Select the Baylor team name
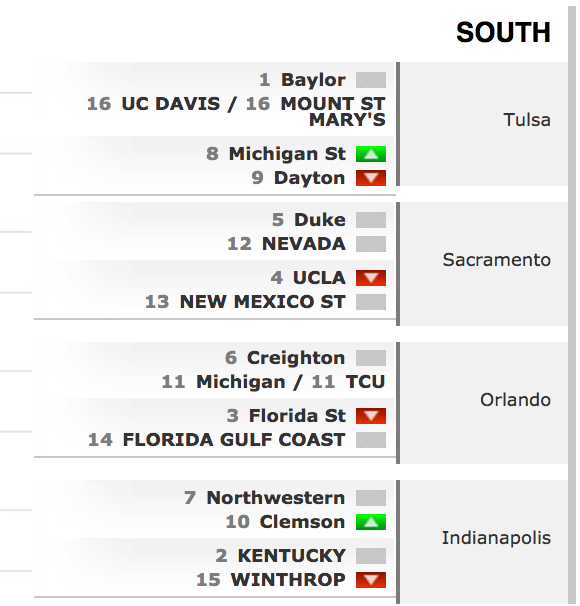The width and height of the screenshot is (580, 606). click(x=313, y=80)
